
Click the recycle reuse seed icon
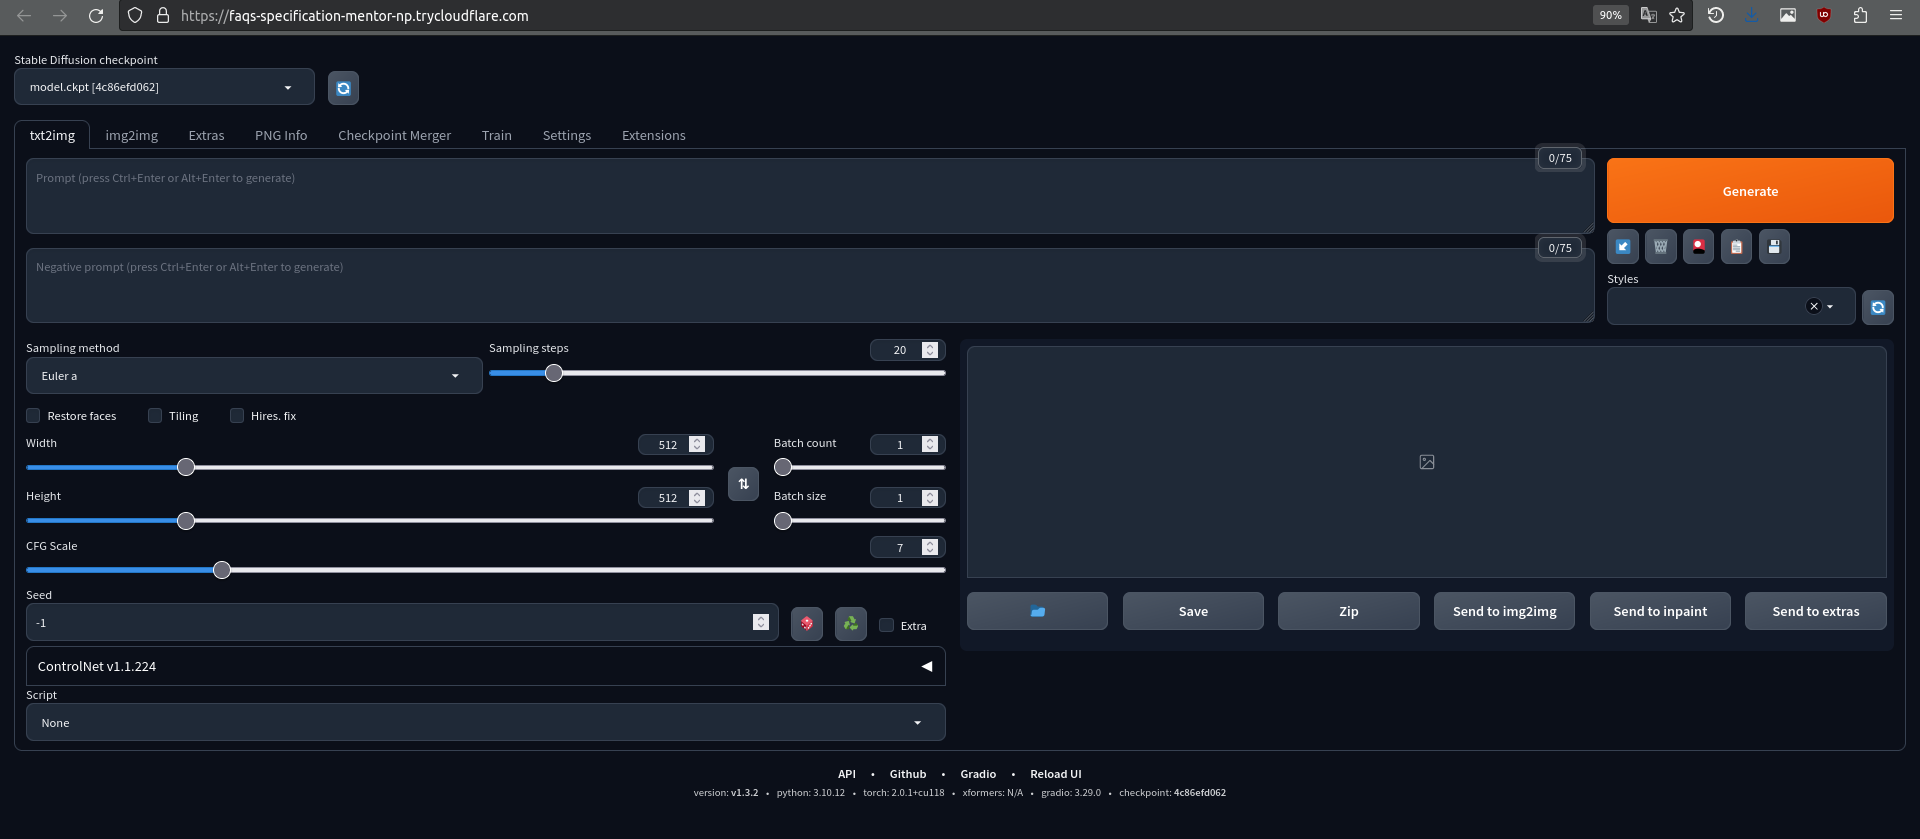point(850,624)
